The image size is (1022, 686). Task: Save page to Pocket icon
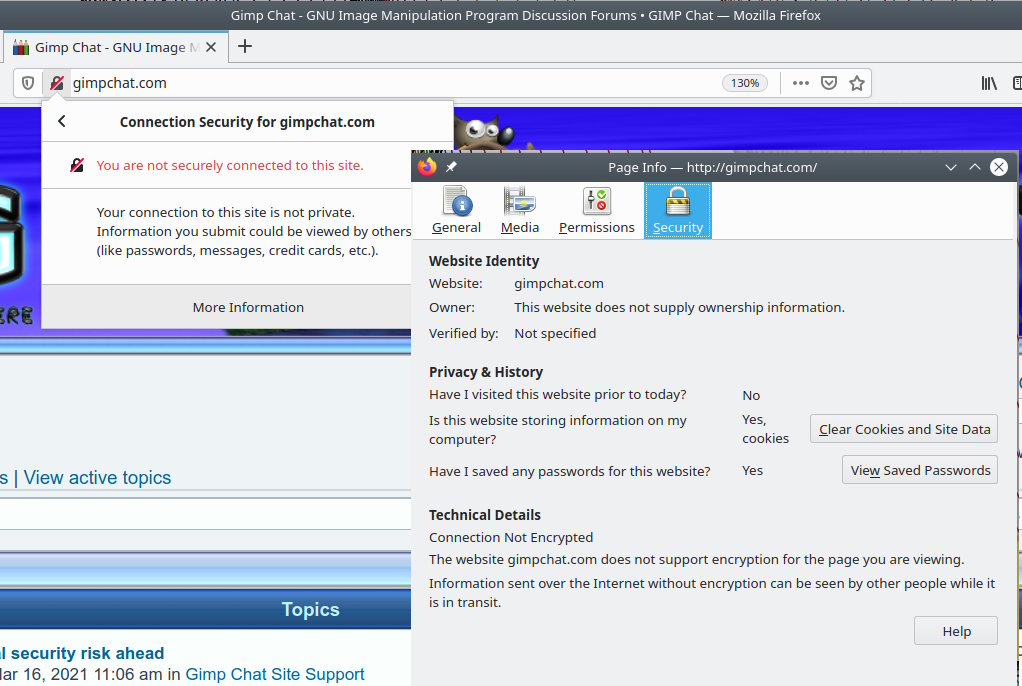coord(828,83)
